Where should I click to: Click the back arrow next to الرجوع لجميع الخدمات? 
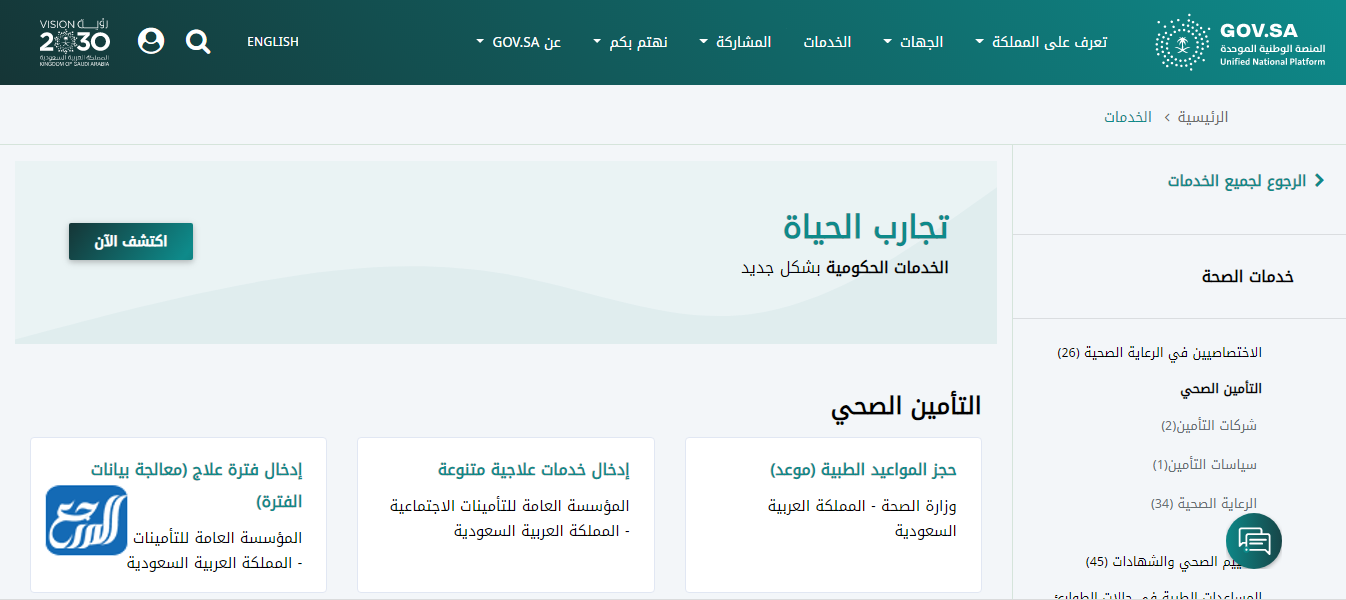(x=1320, y=180)
